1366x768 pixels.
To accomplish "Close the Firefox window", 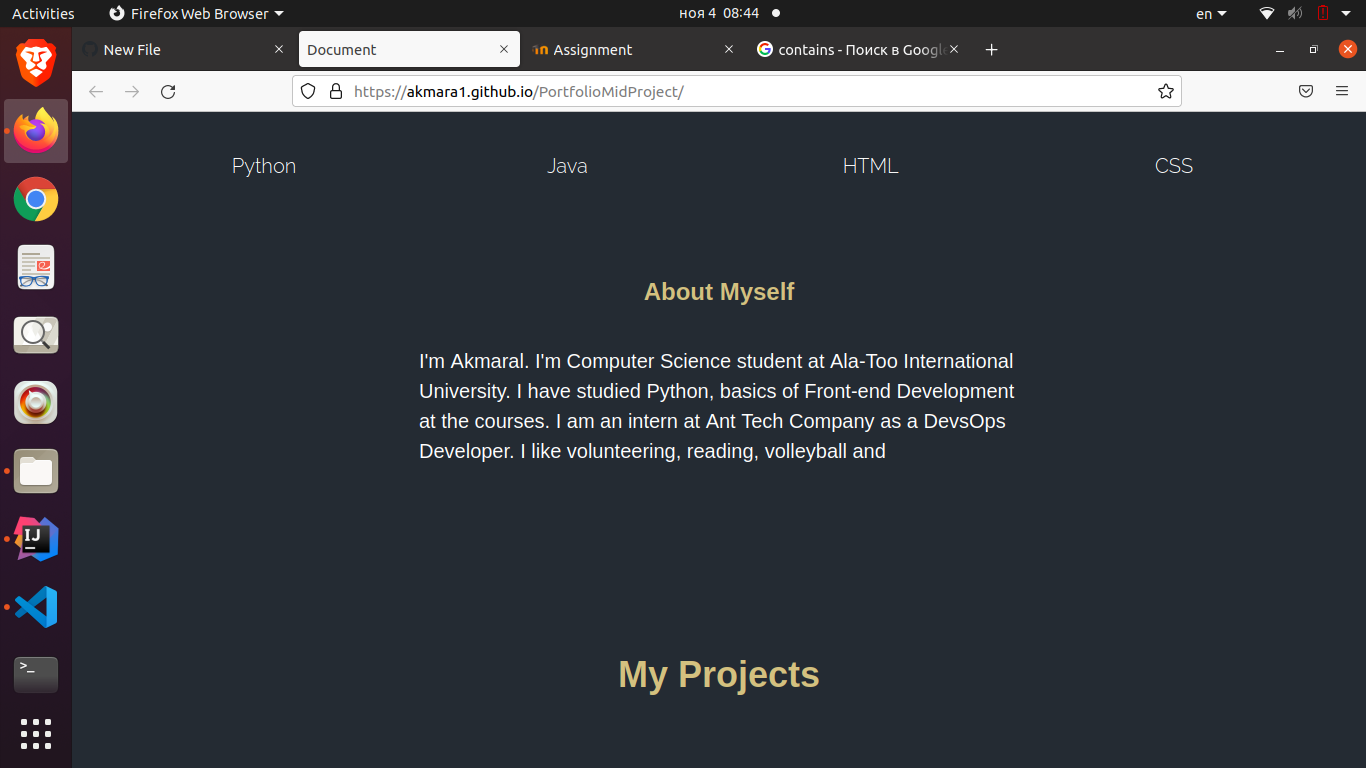I will coord(1348,49).
